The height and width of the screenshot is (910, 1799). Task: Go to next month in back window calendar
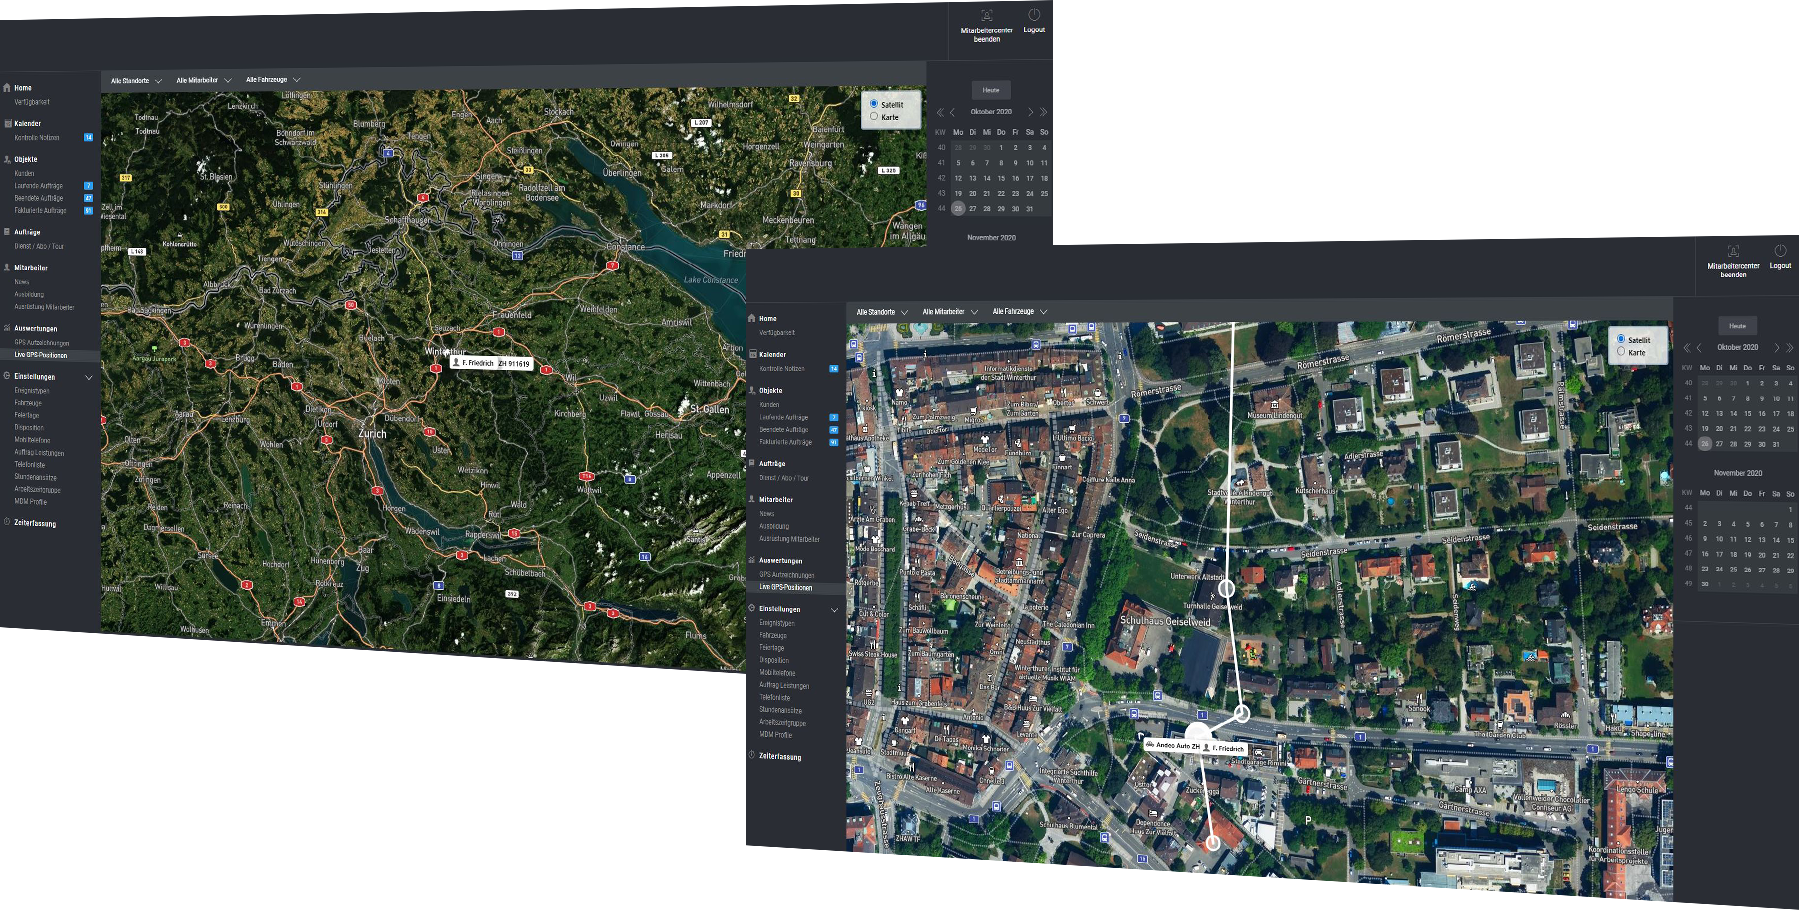(x=1031, y=112)
